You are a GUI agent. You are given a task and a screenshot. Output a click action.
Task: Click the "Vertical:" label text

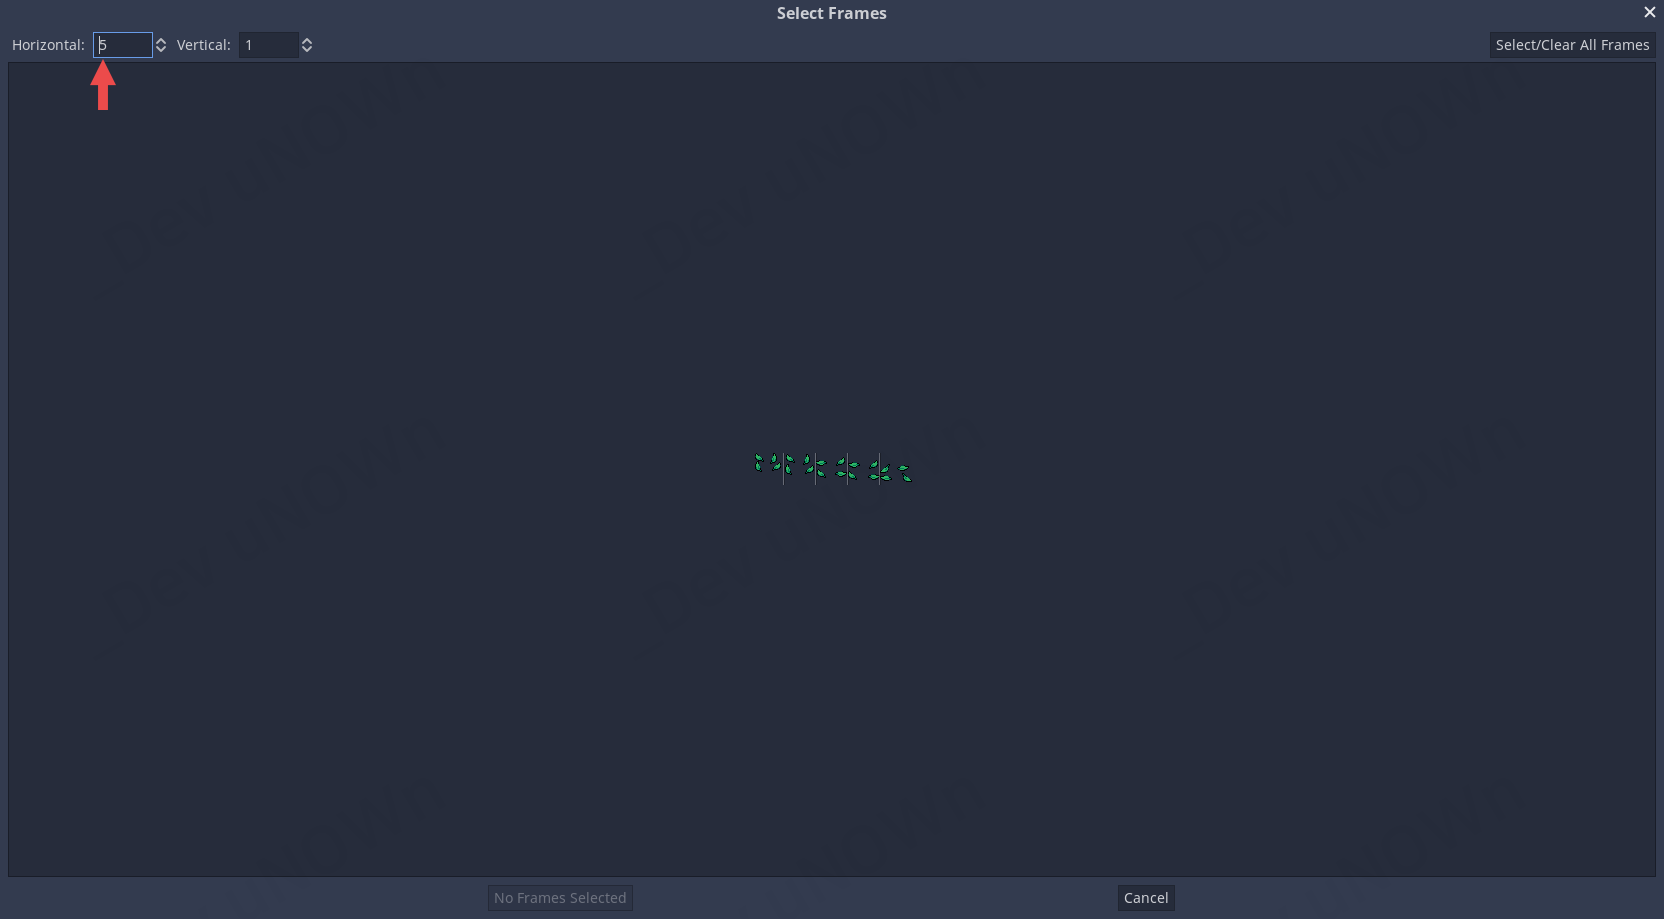[x=204, y=45]
